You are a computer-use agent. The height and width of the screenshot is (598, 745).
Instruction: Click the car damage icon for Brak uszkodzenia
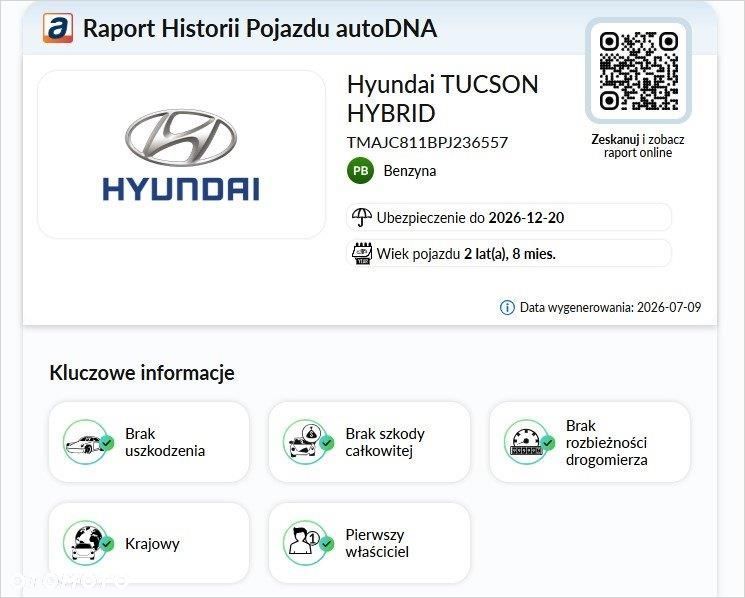pos(88,442)
